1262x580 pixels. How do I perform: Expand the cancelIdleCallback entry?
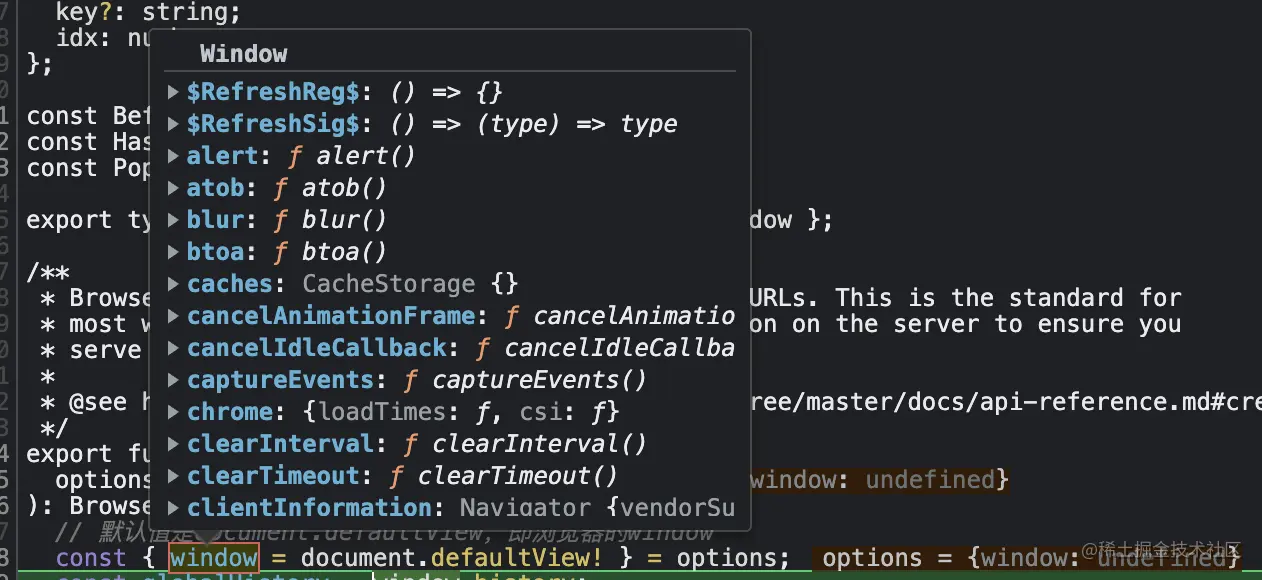click(x=175, y=349)
